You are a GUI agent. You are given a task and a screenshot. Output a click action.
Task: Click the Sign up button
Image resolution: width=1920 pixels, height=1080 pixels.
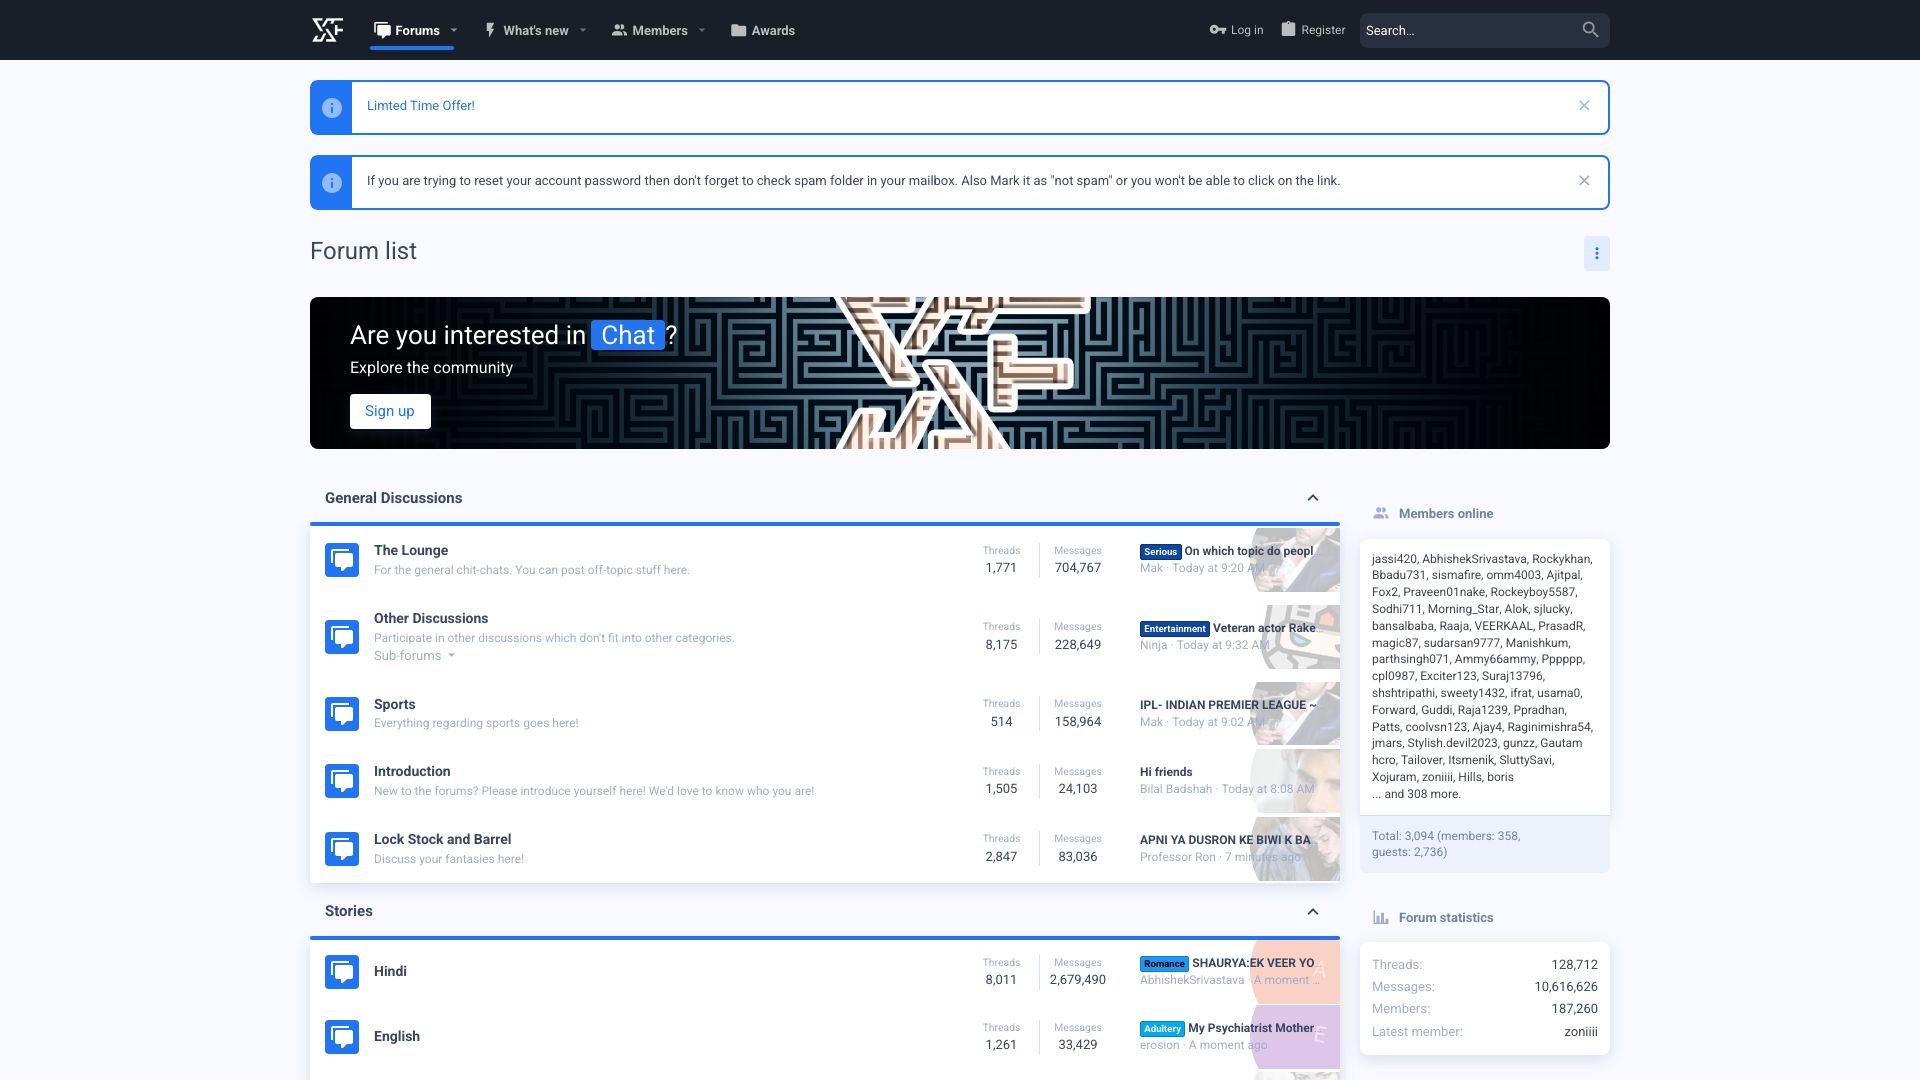tap(390, 411)
